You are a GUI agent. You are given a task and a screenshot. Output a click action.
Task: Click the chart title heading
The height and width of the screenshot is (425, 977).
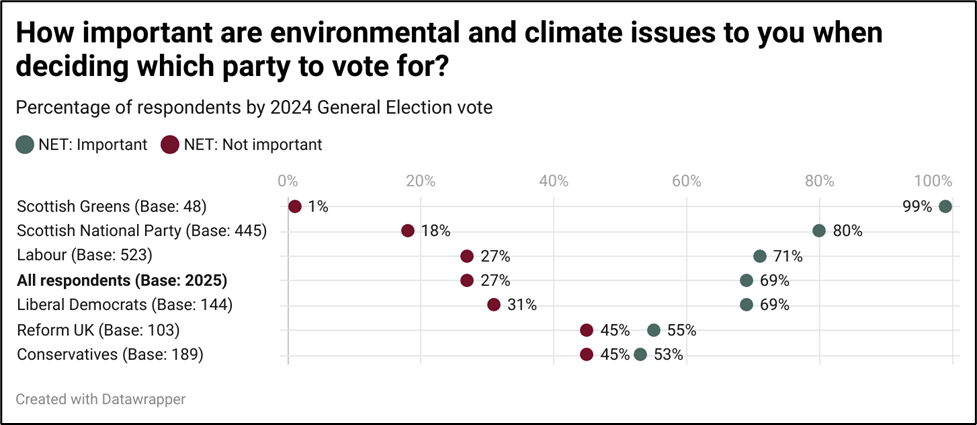[x=450, y=50]
